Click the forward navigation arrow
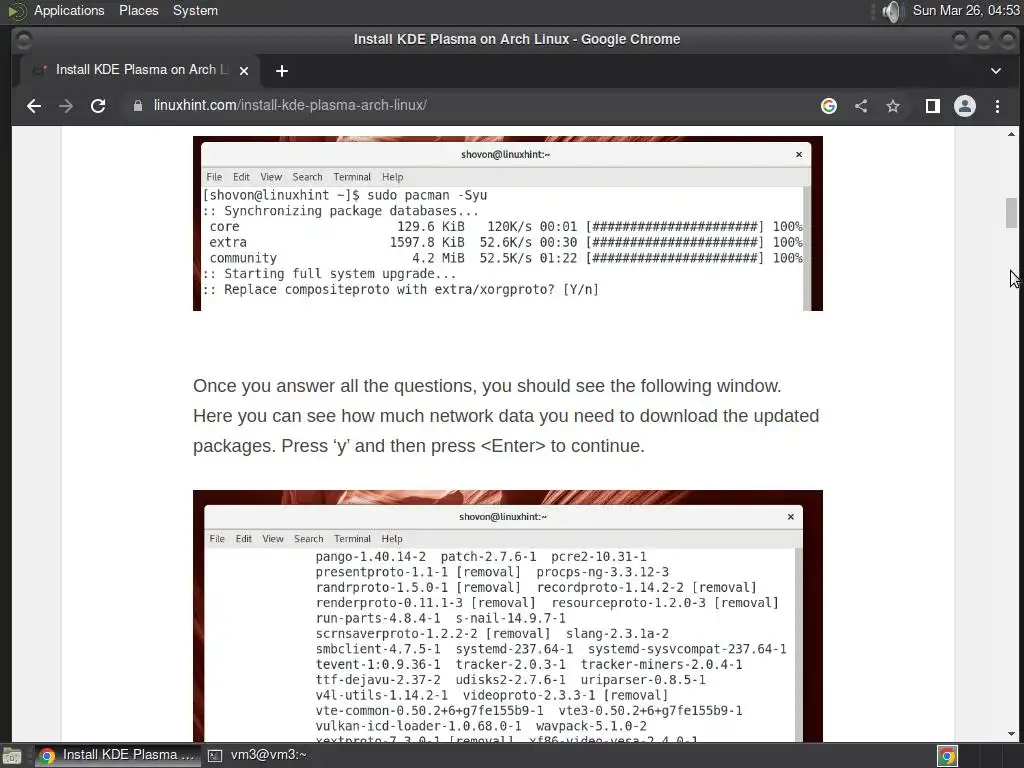The width and height of the screenshot is (1024, 768). tap(65, 106)
